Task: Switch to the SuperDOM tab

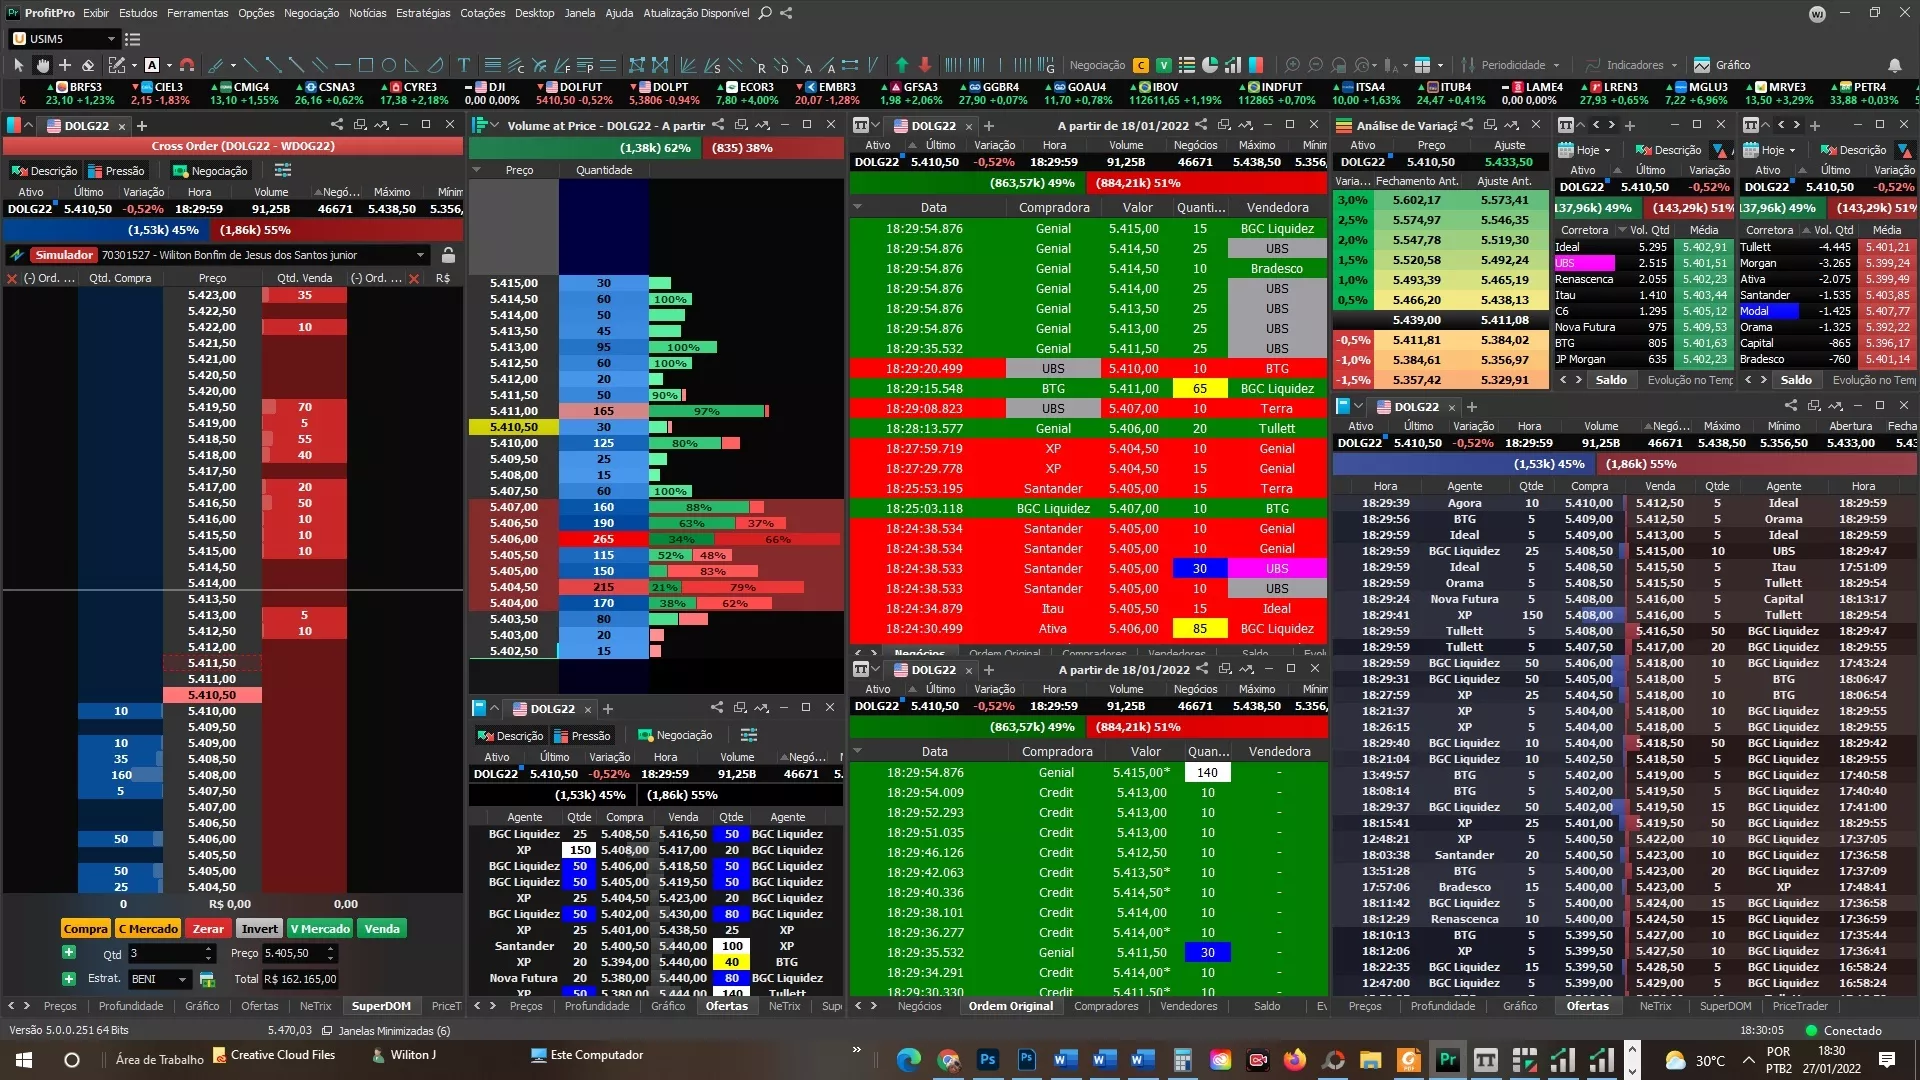Action: [381, 1006]
